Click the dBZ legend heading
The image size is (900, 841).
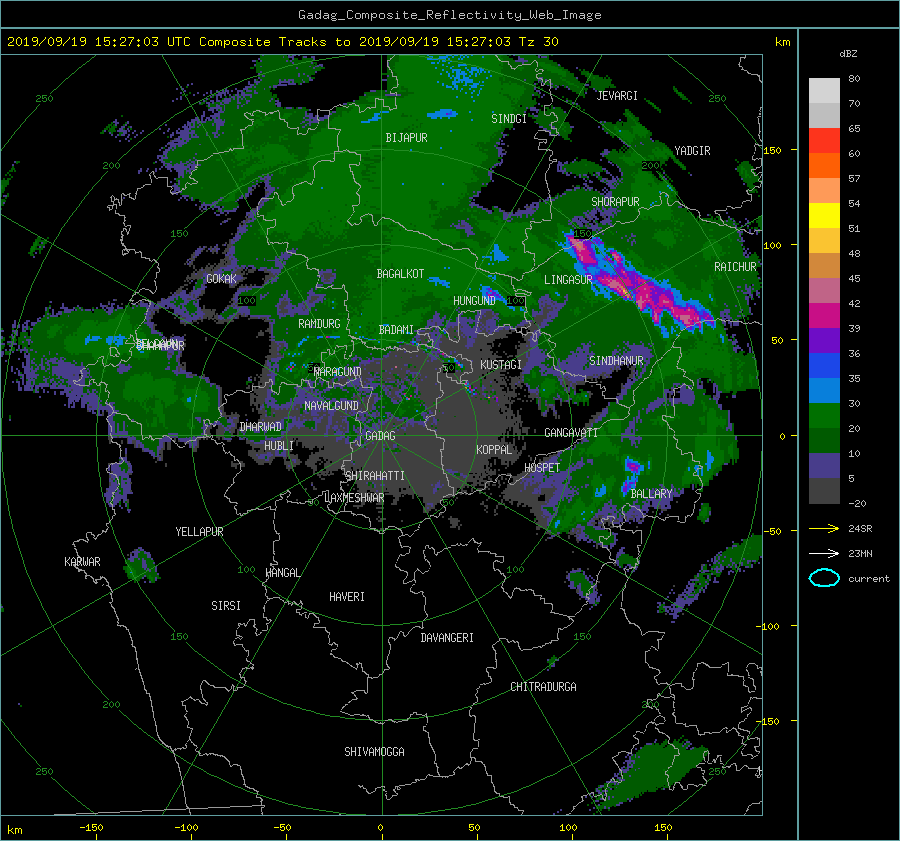point(848,54)
